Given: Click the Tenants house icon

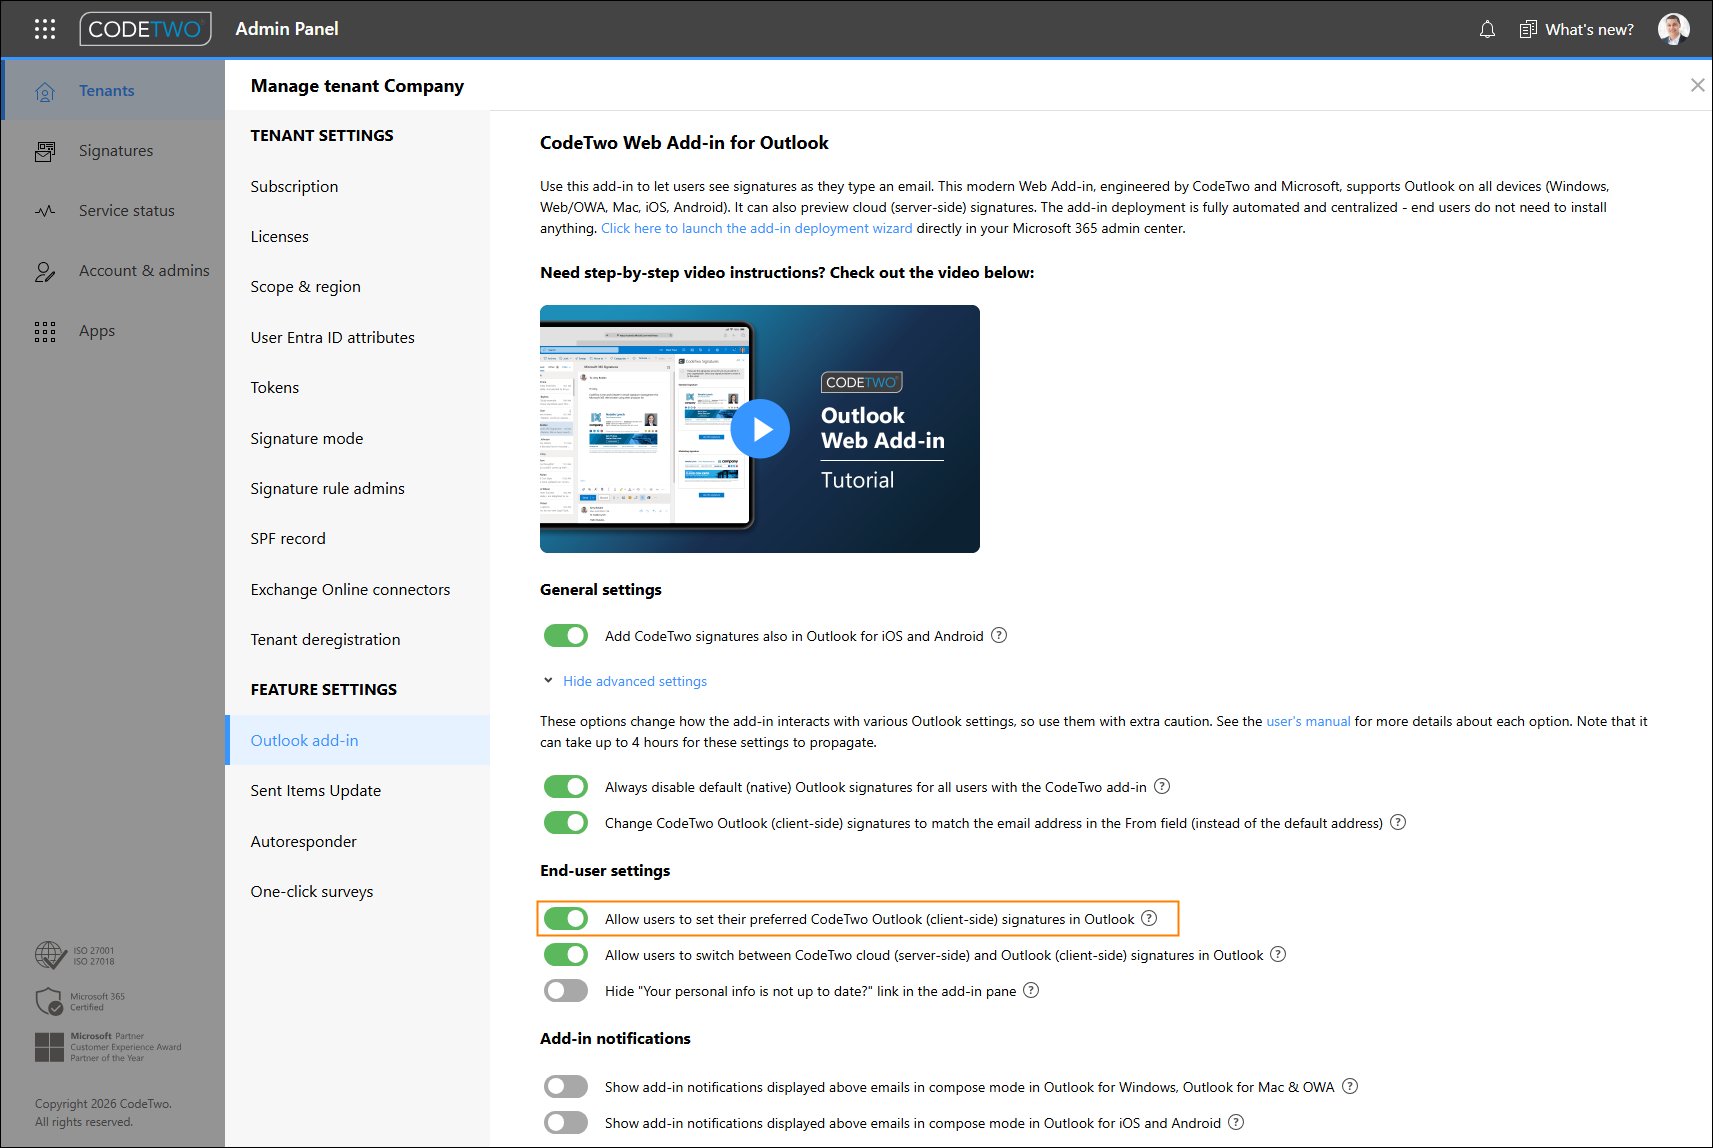Looking at the screenshot, I should click(x=45, y=91).
